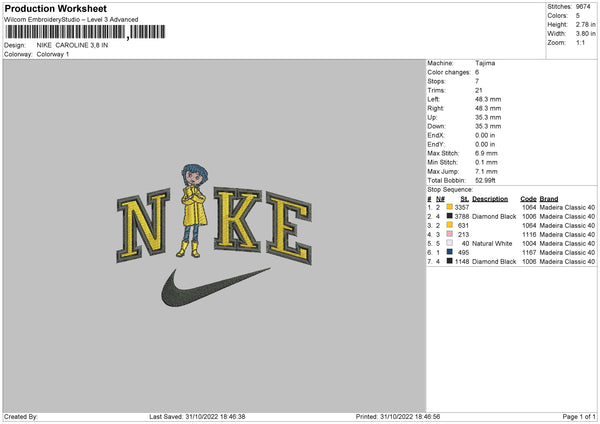Click the yellow swatch in stop 3

449,225
